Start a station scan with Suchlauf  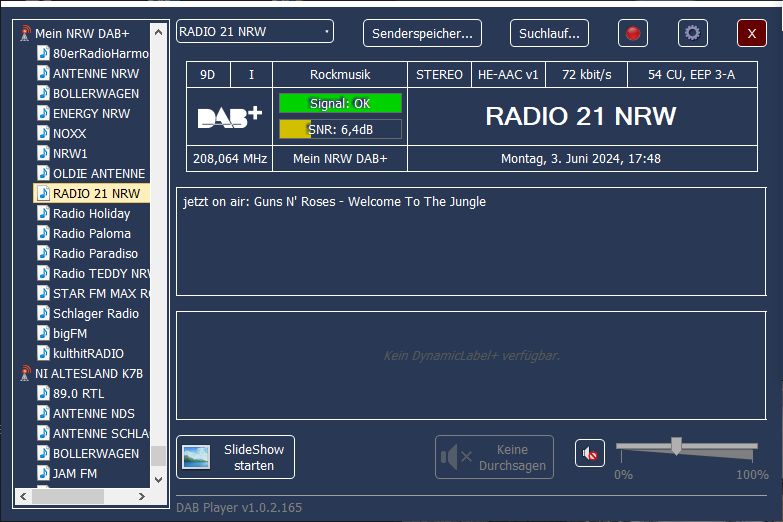[549, 33]
